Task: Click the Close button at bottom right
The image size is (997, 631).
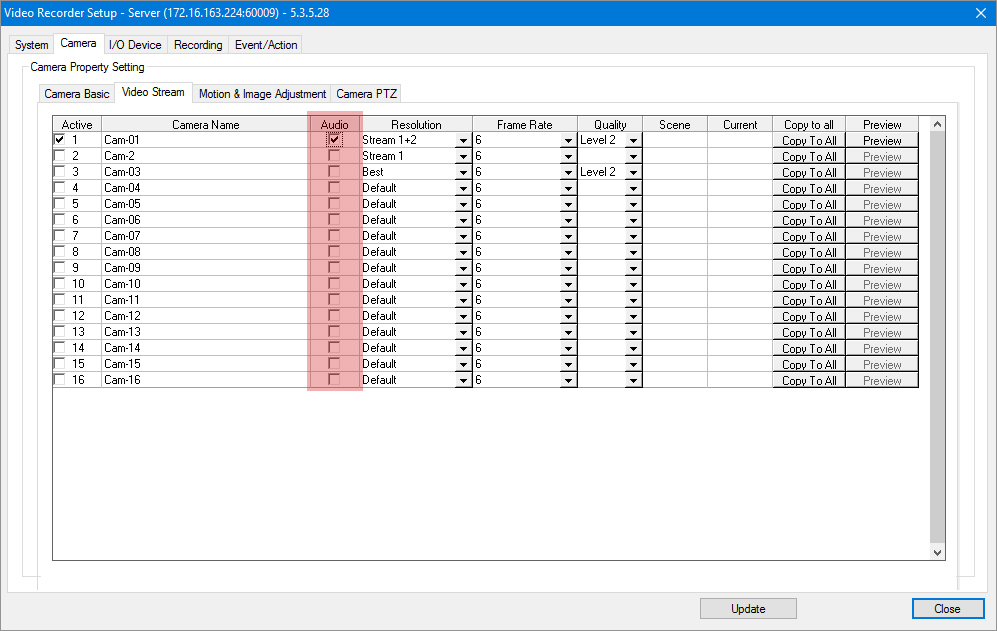Action: point(947,609)
